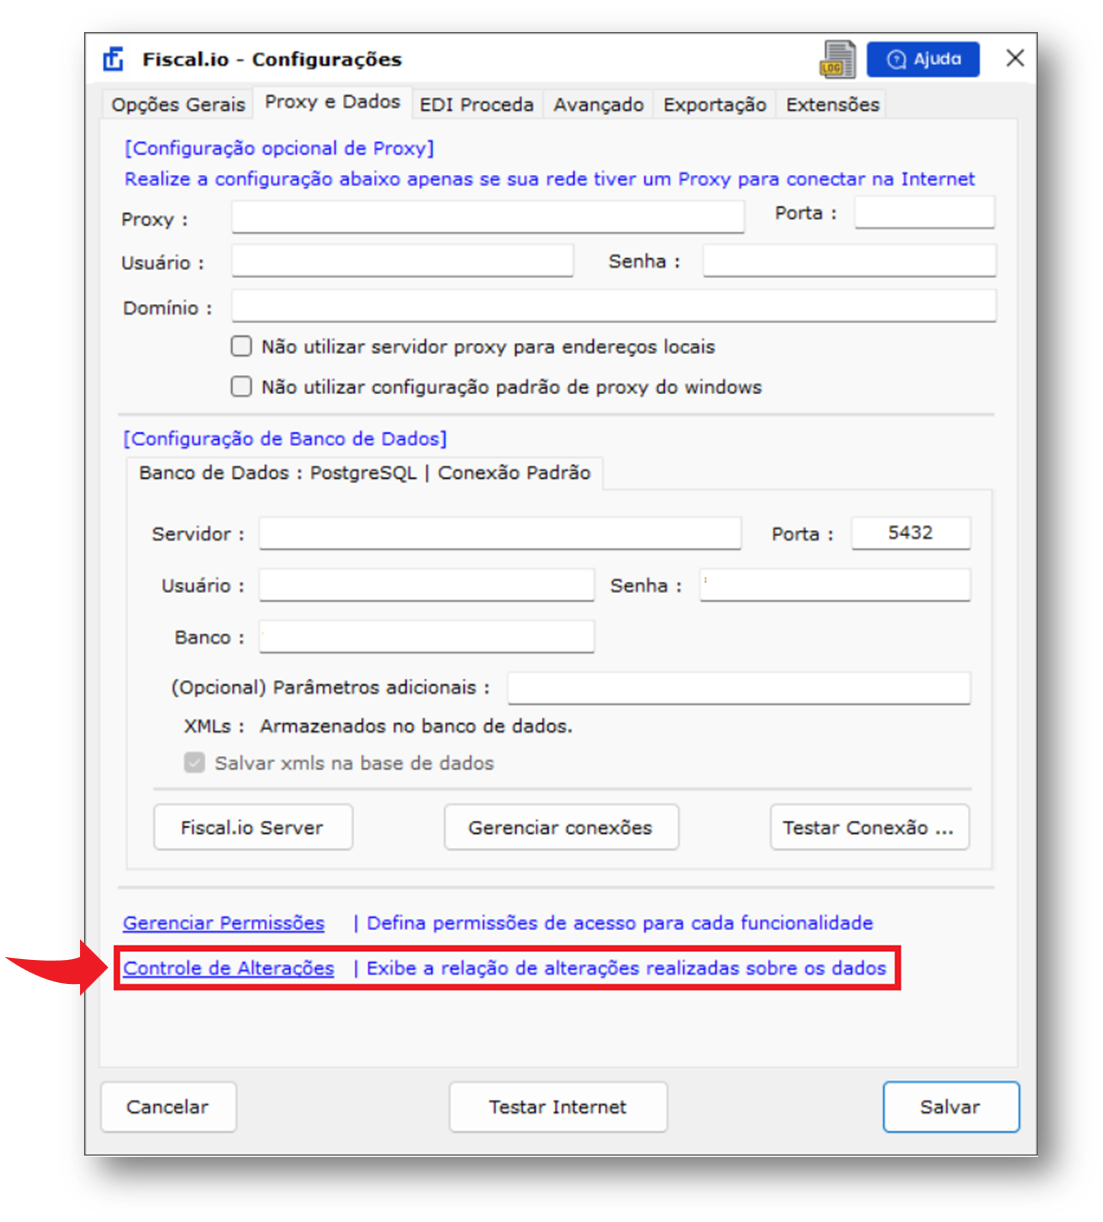This screenshot has width=1103, height=1222.
Task: Click Gerenciar conexões button
Action: [x=561, y=827]
